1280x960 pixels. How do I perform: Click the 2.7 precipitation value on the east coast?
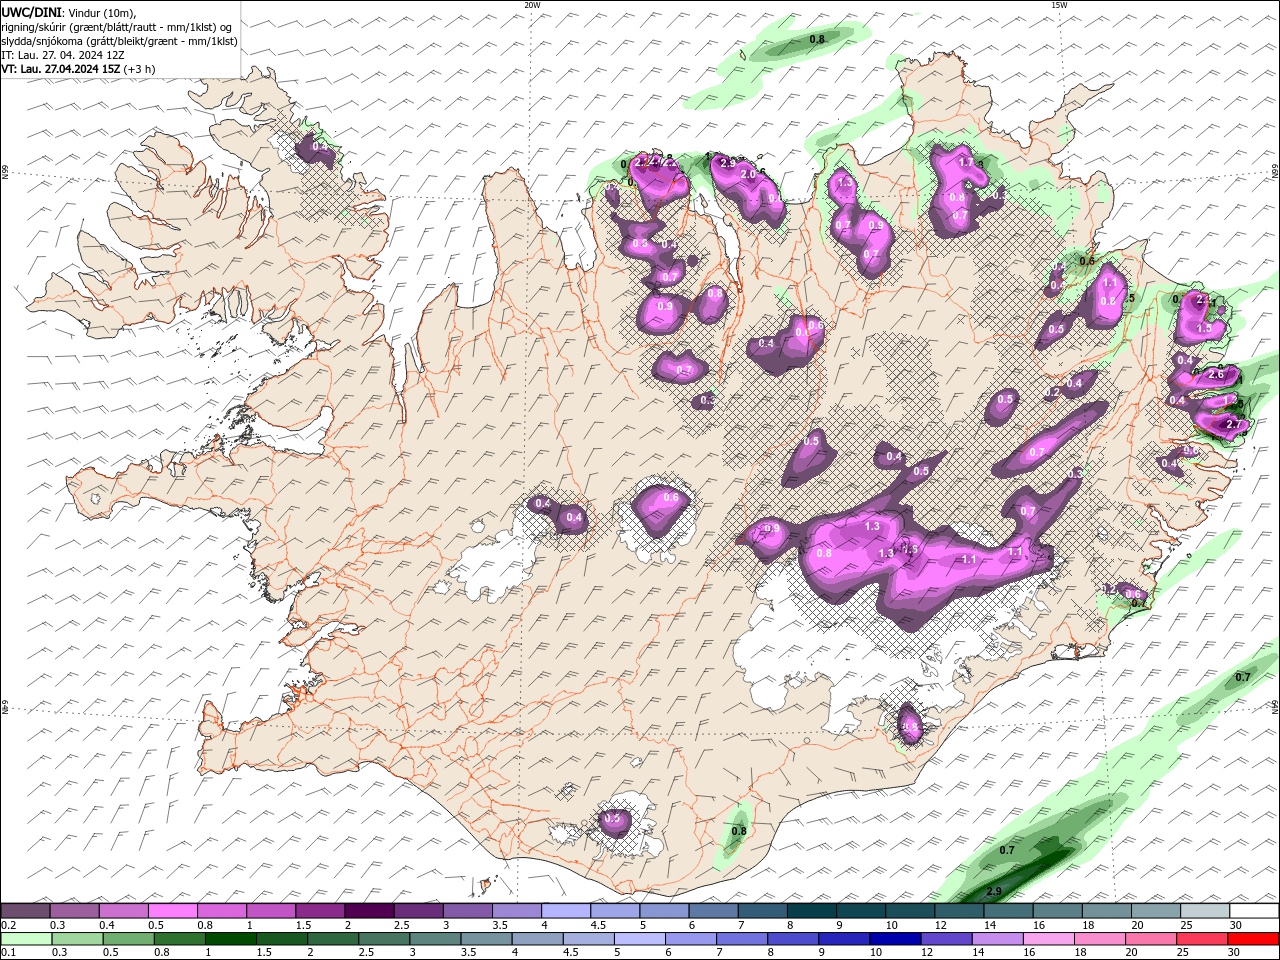(x=1233, y=424)
